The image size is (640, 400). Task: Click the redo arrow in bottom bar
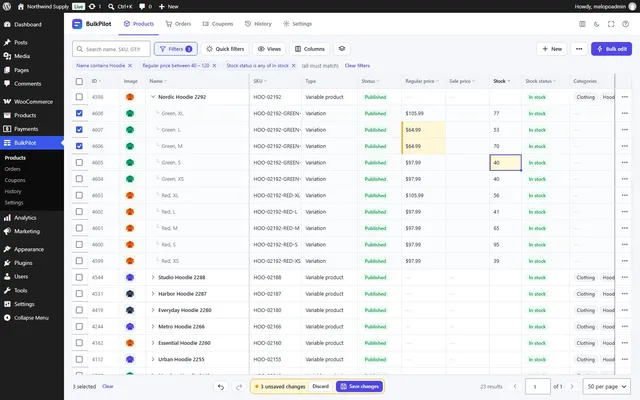(x=239, y=387)
